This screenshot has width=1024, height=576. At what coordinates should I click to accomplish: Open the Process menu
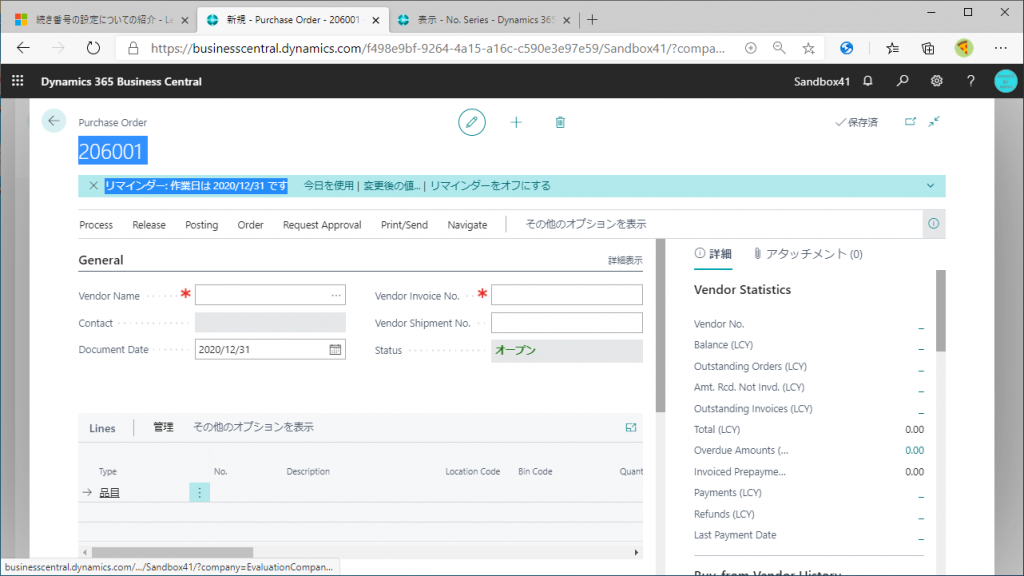pyautogui.click(x=96, y=225)
